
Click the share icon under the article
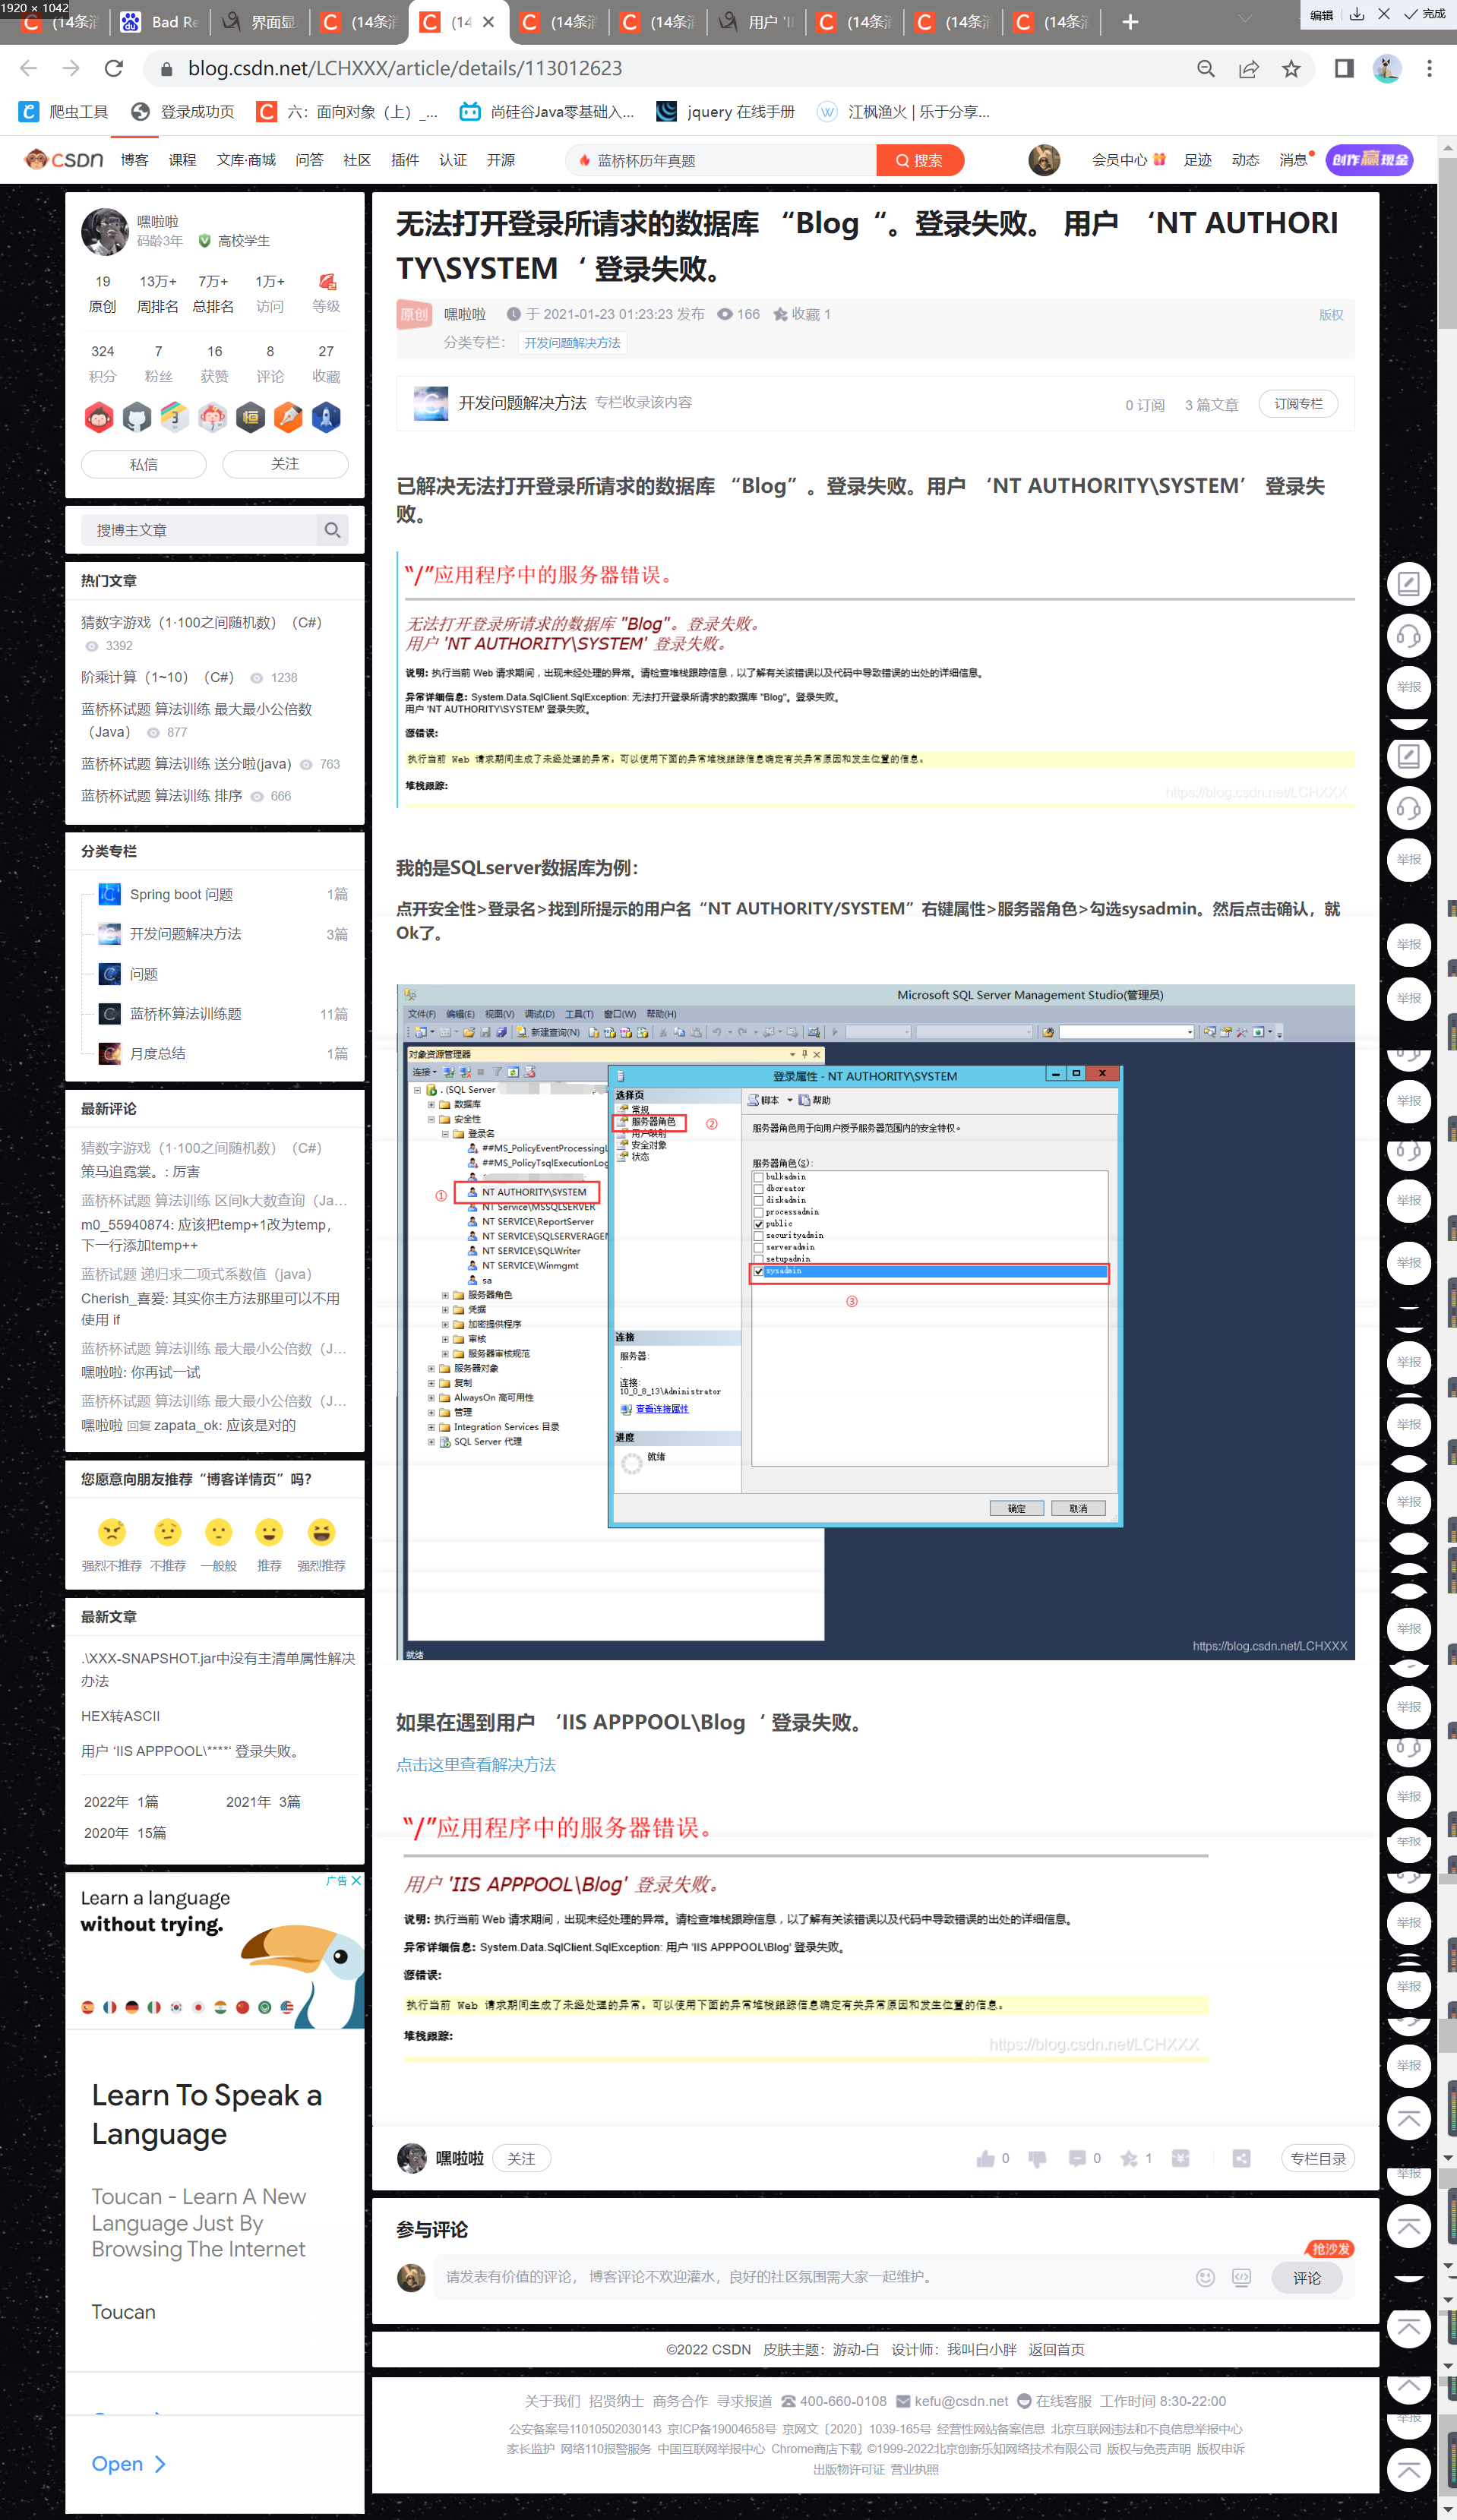tap(1242, 2158)
